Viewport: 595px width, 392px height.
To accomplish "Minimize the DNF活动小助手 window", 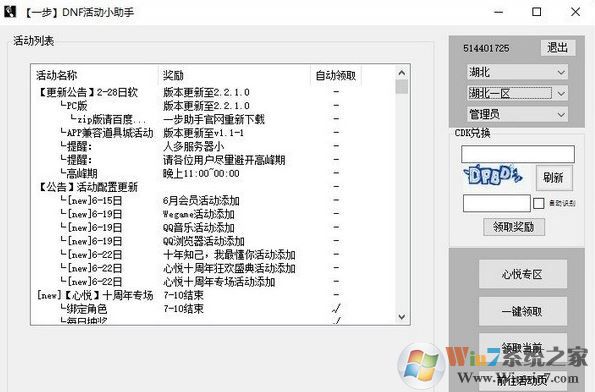I will [x=499, y=12].
